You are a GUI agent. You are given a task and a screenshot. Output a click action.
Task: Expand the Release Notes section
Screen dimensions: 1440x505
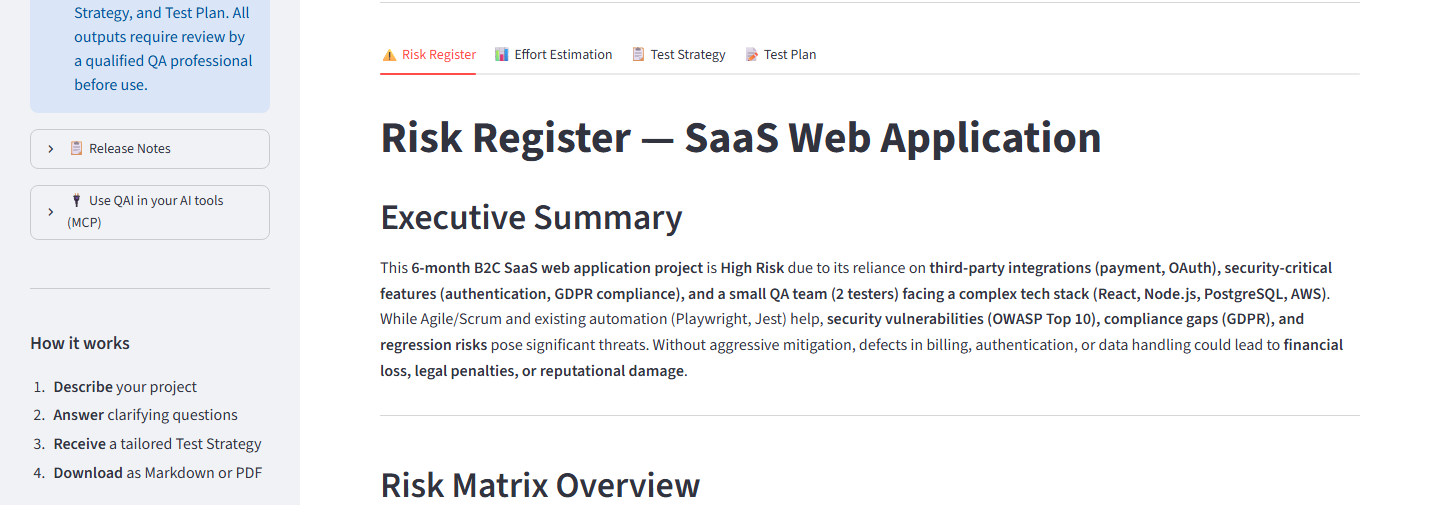point(150,149)
